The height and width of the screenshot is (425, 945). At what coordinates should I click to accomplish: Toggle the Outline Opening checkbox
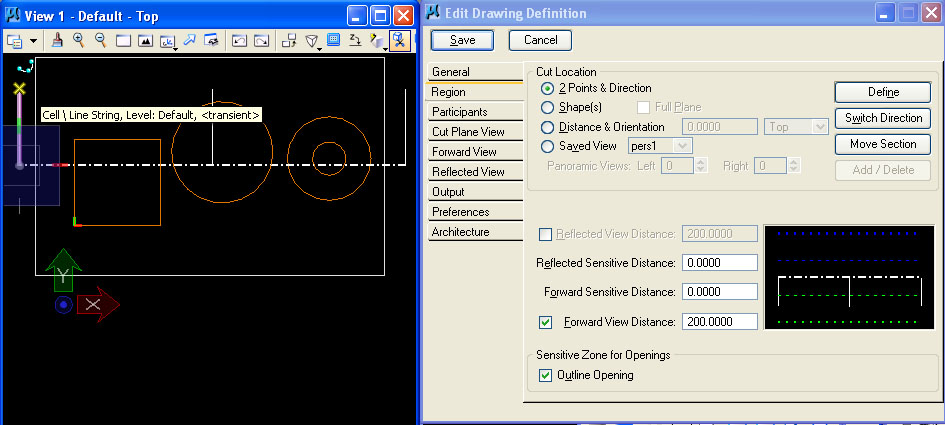(x=545, y=375)
